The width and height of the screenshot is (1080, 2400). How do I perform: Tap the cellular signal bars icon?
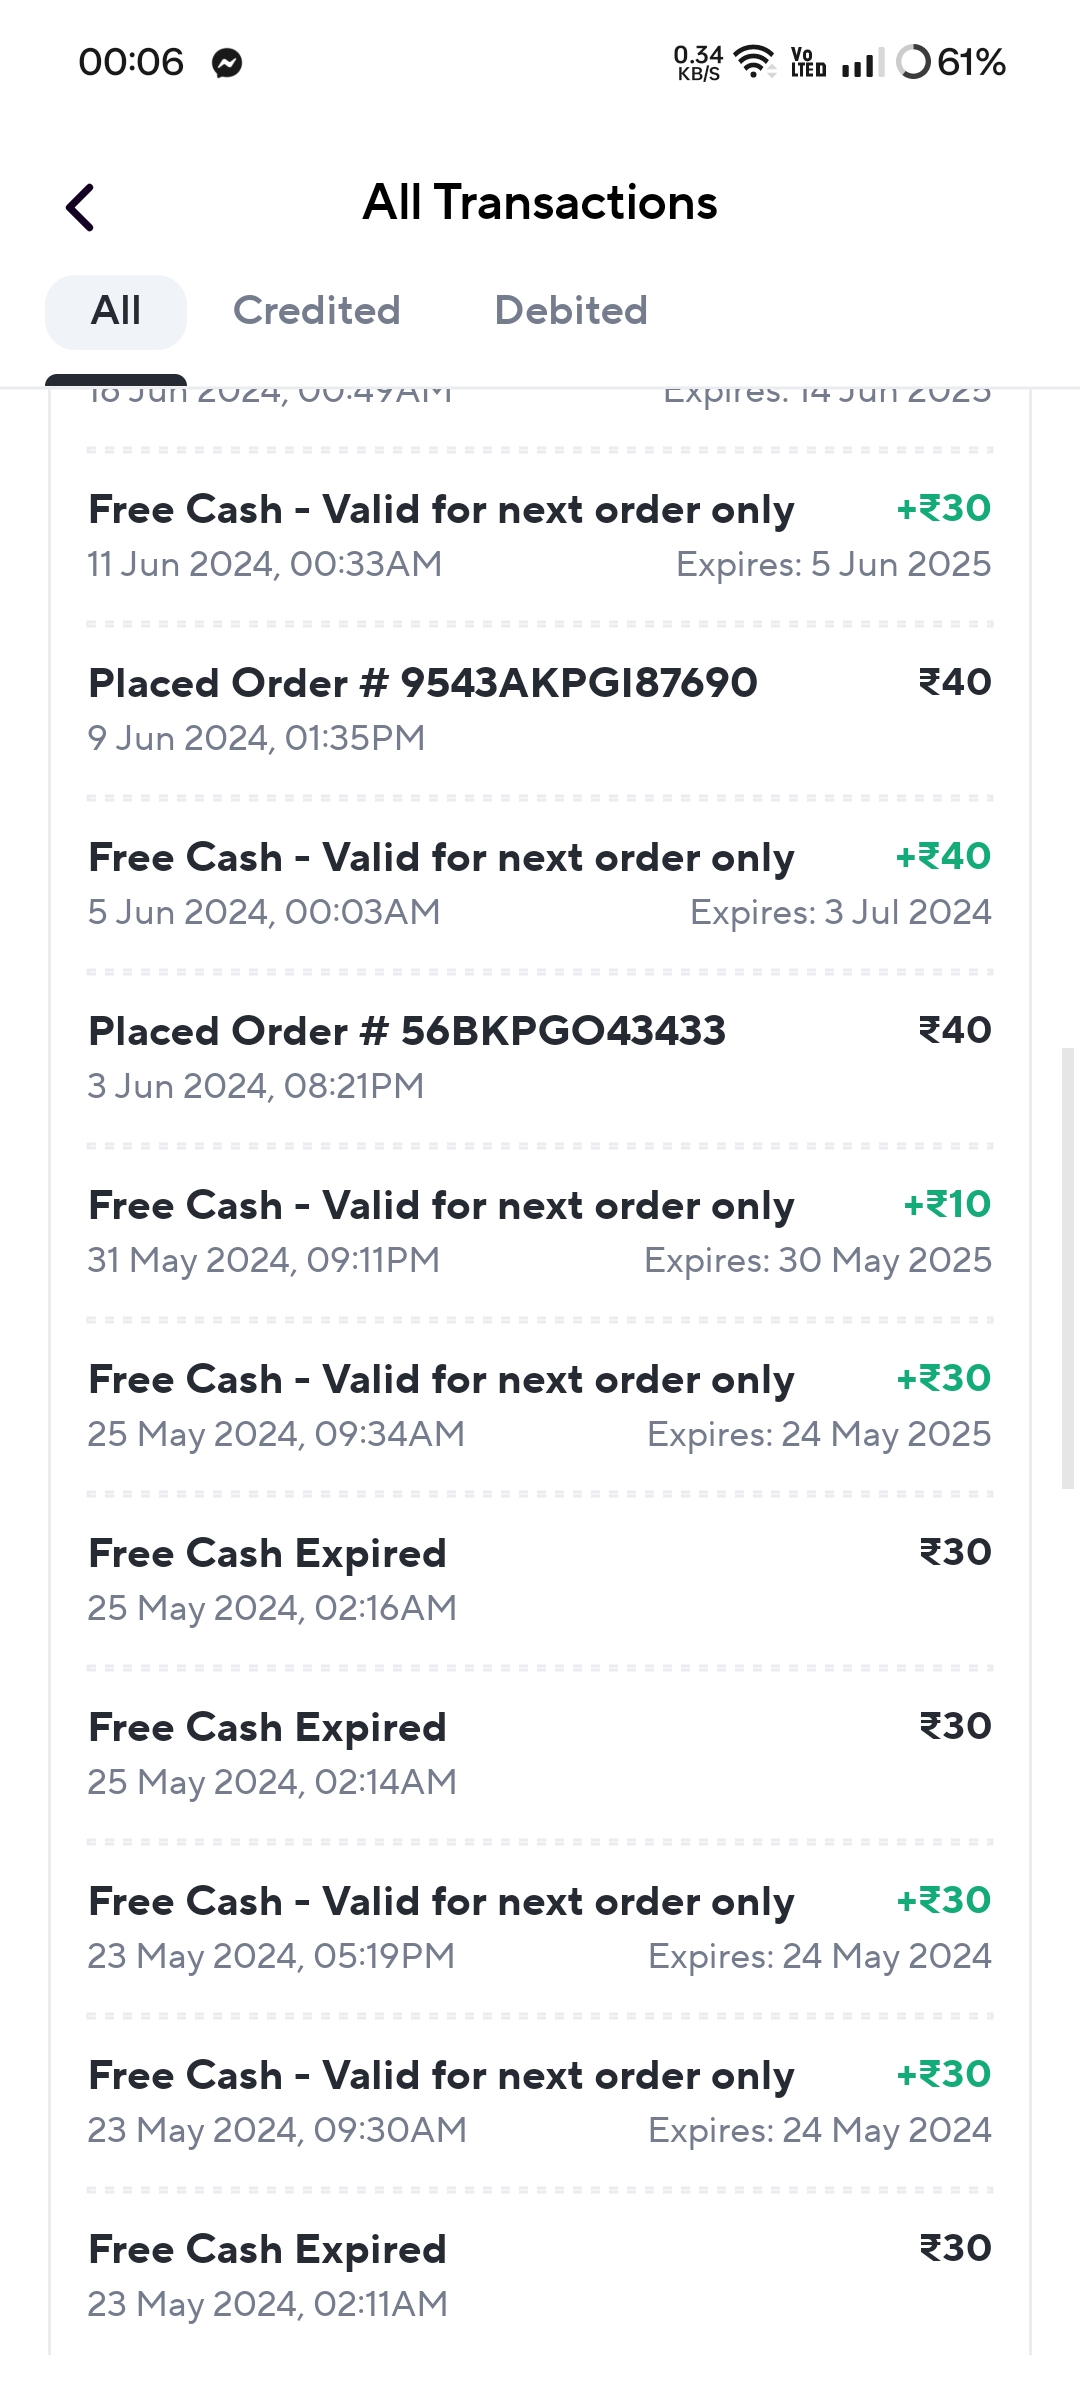(x=861, y=64)
